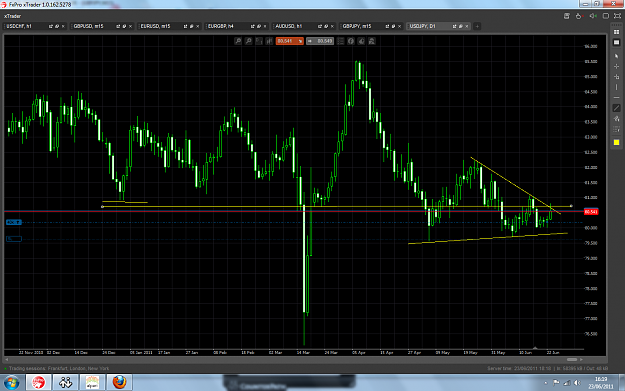
Task: Select the trend line tool
Action: (617, 108)
